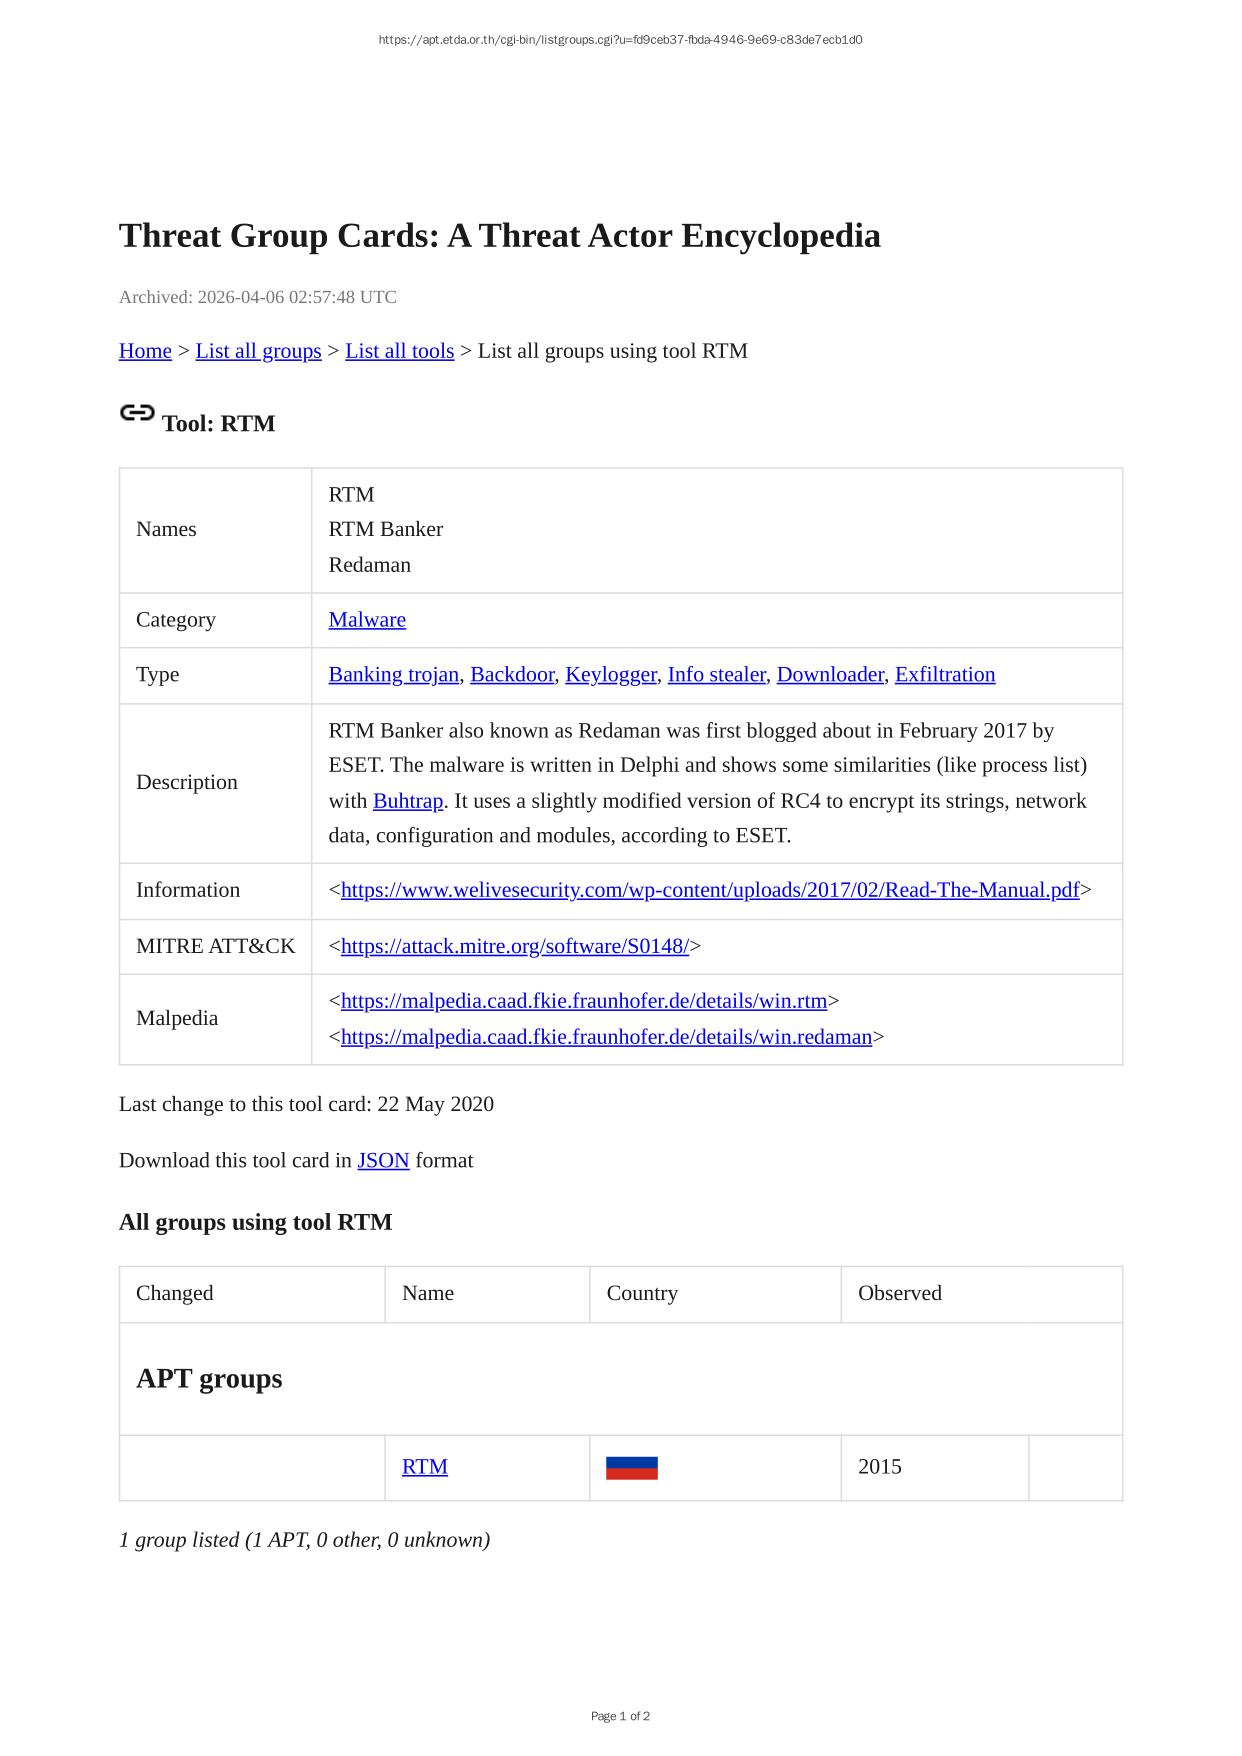The width and height of the screenshot is (1242, 1756).
Task: Open the Exfiltration type link
Action: (945, 675)
